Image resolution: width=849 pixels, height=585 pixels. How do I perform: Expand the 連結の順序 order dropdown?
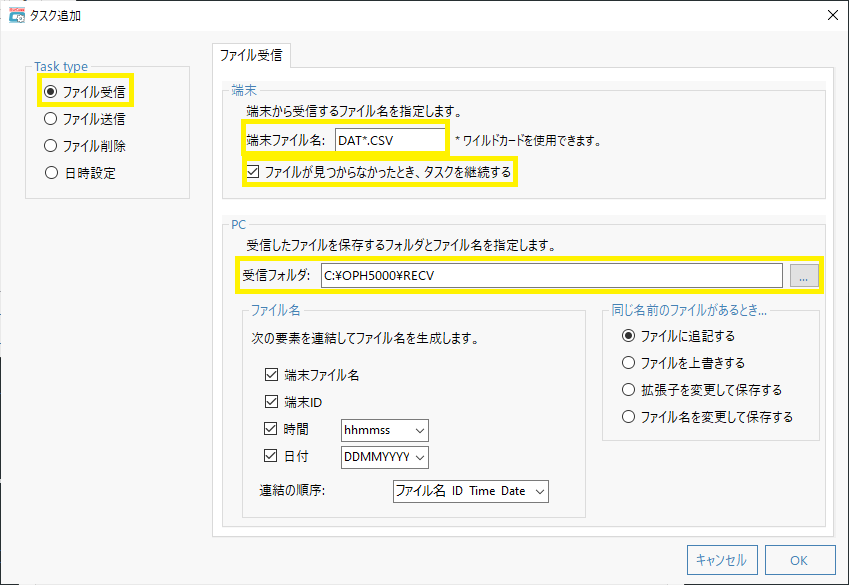pyautogui.click(x=471, y=491)
